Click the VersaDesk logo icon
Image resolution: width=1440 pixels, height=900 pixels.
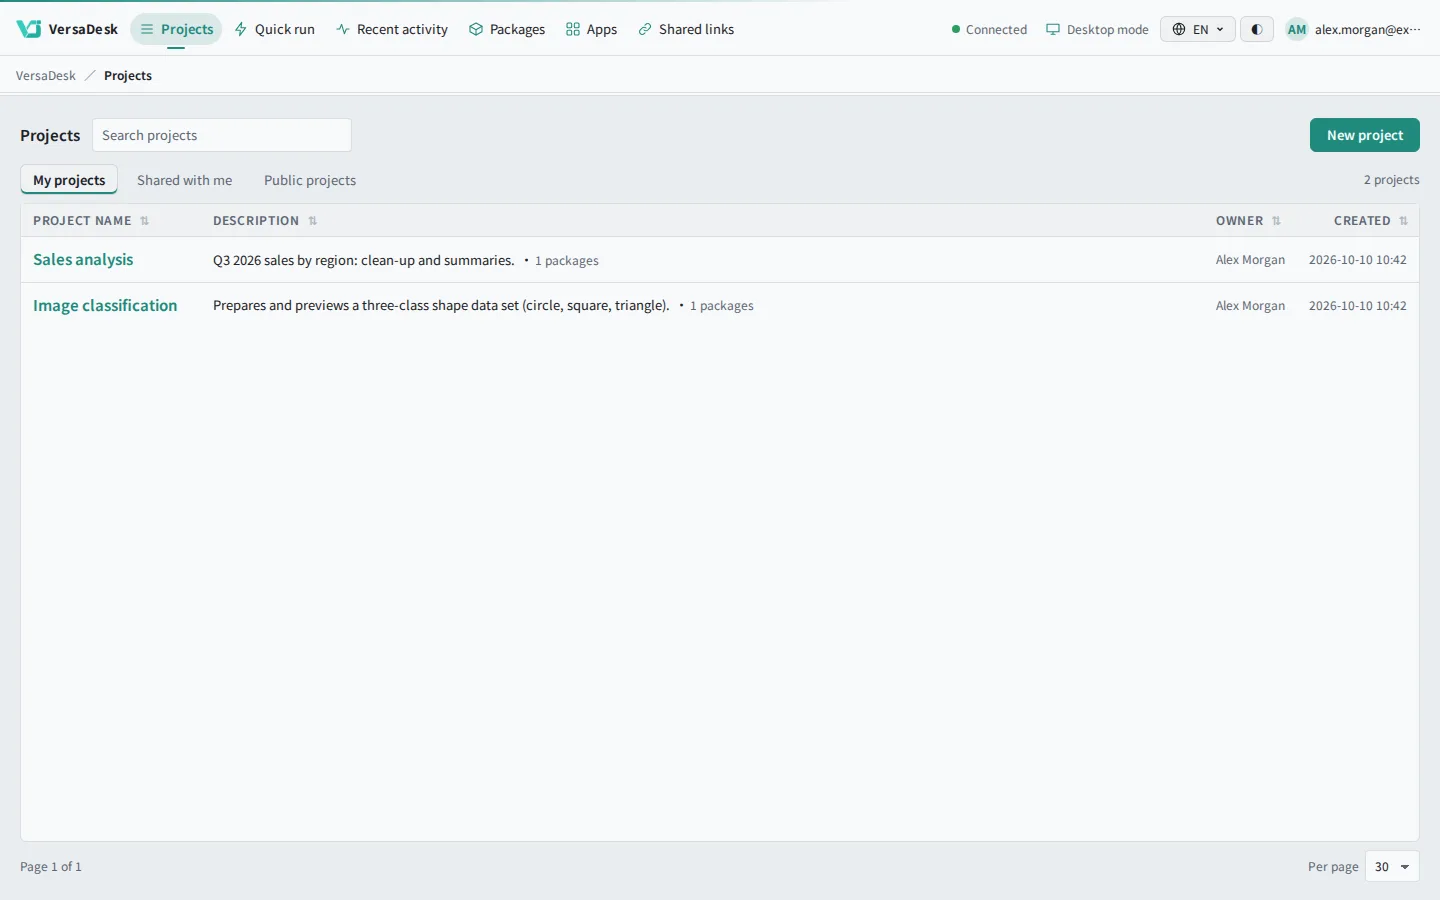[x=29, y=29]
